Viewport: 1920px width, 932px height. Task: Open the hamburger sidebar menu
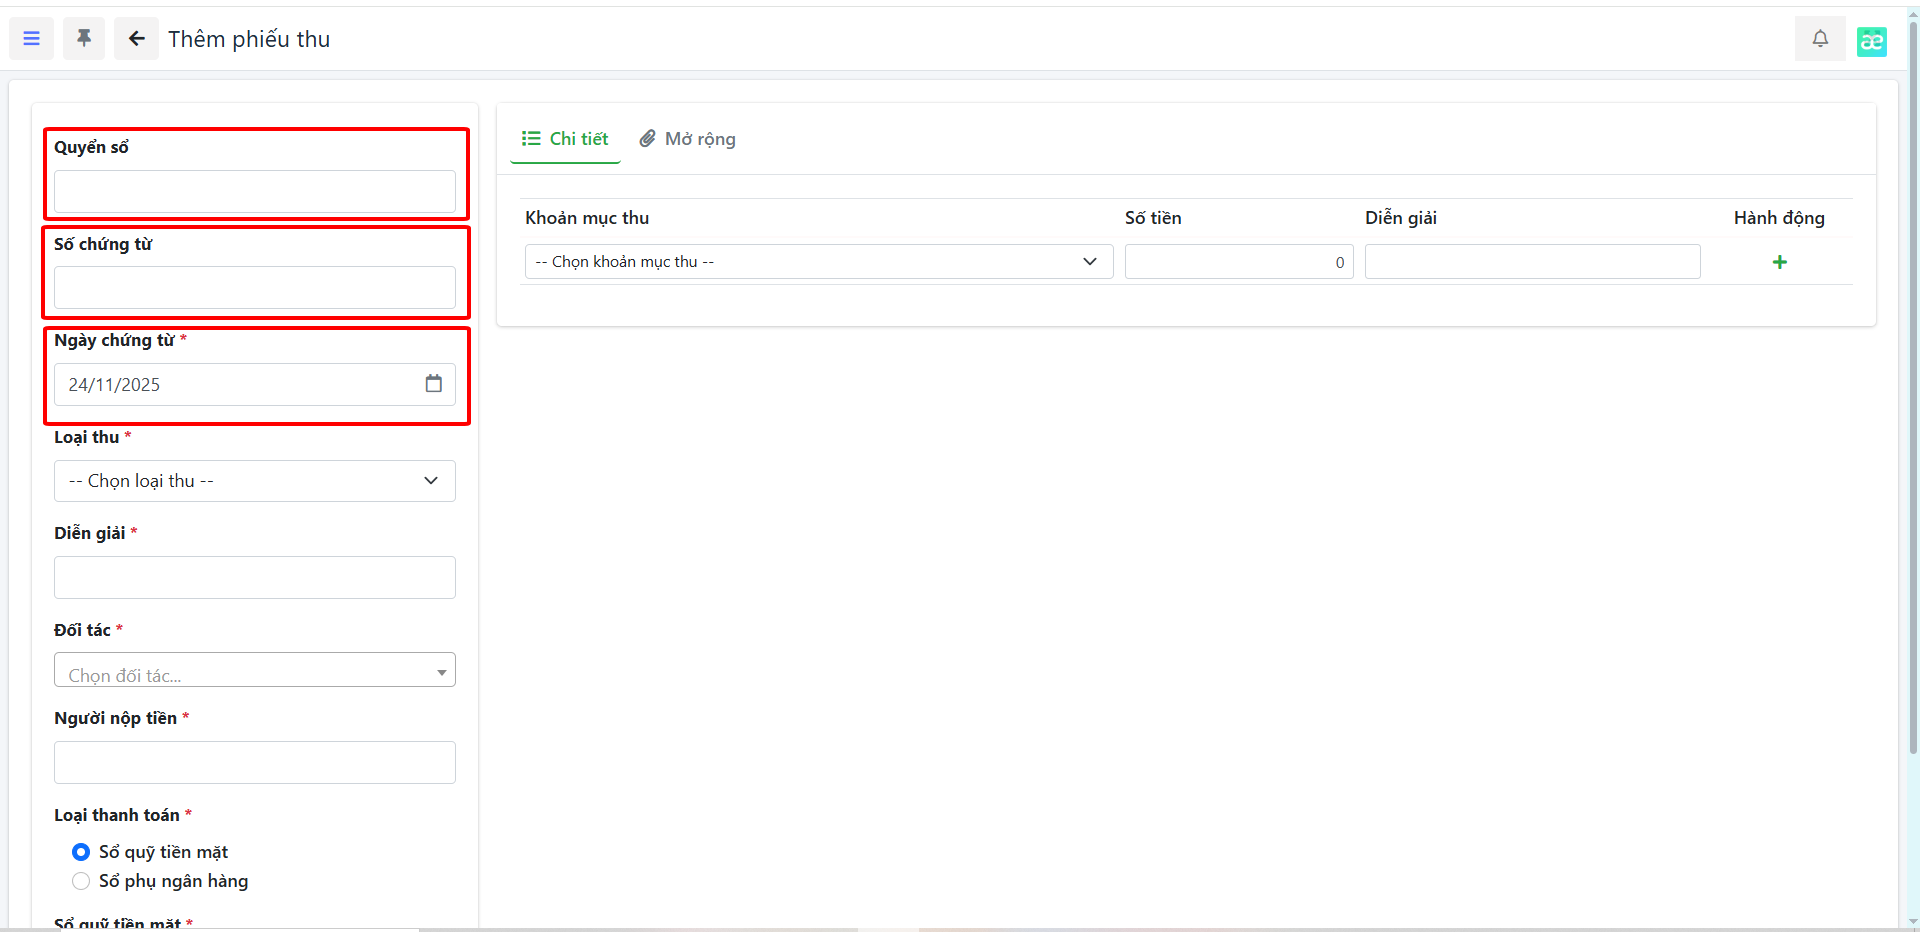pos(32,39)
